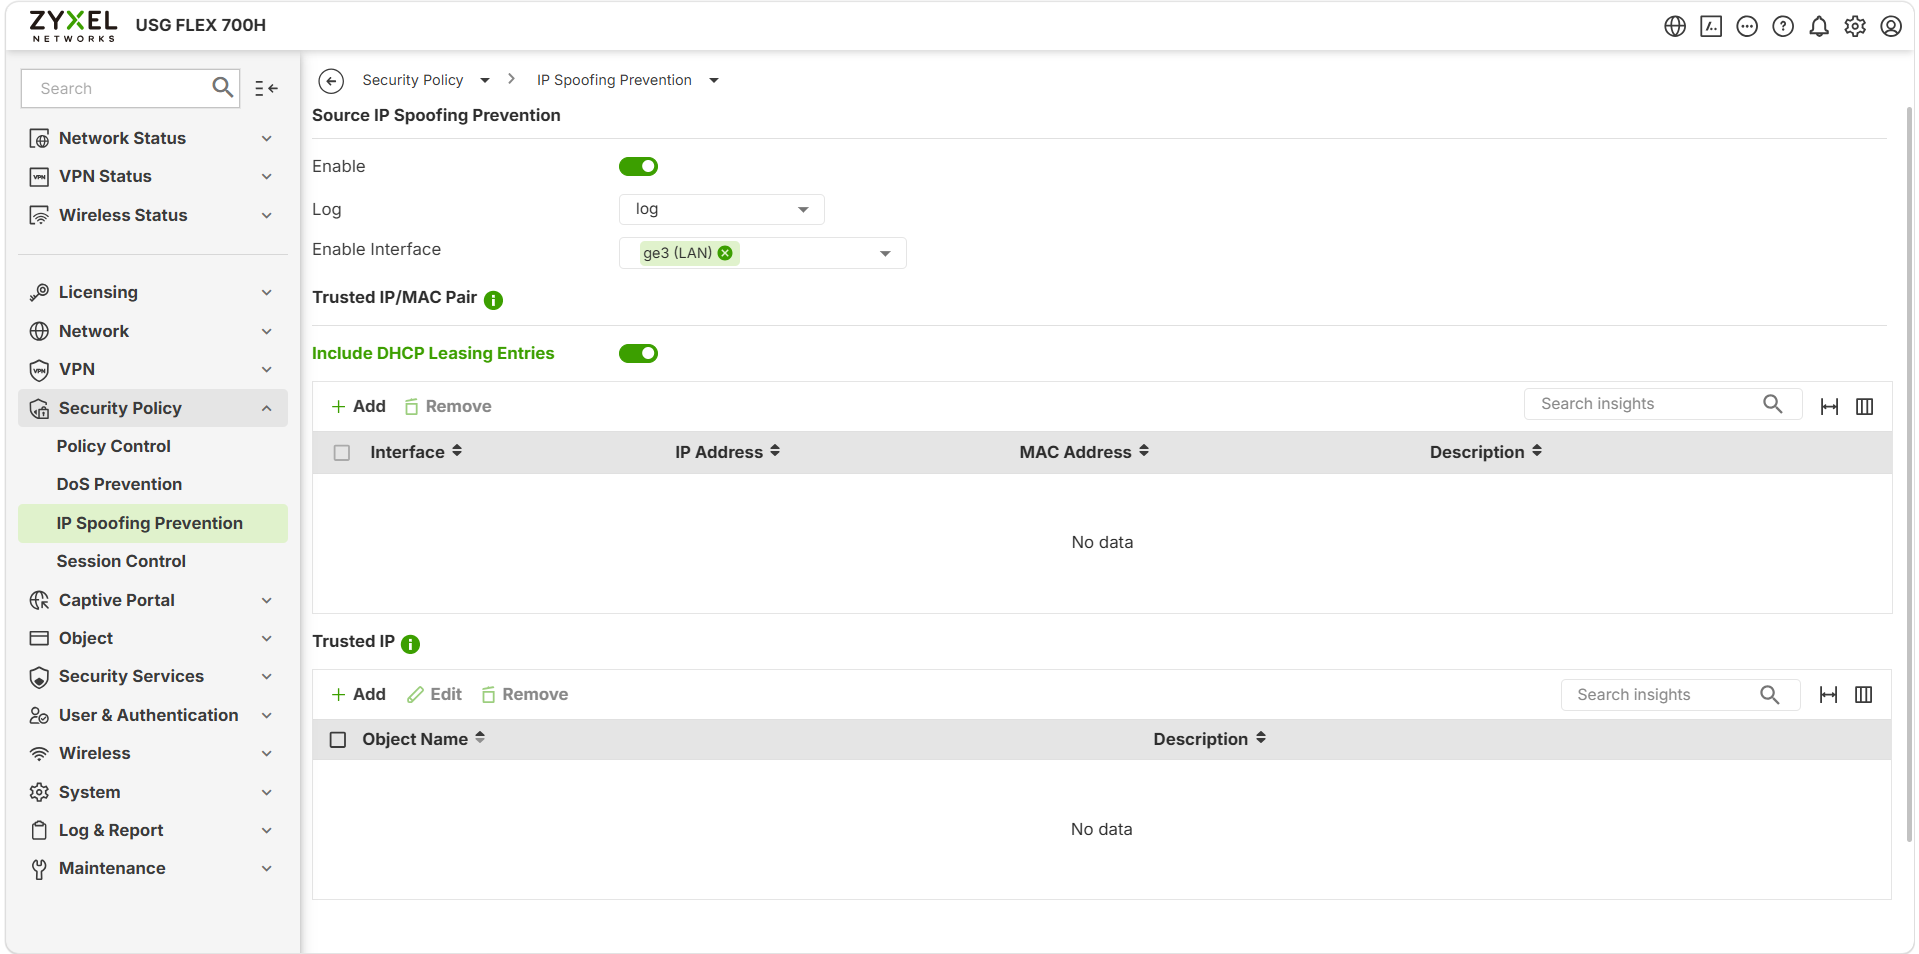Open the Log dropdown
The height and width of the screenshot is (954, 1919).
(722, 209)
